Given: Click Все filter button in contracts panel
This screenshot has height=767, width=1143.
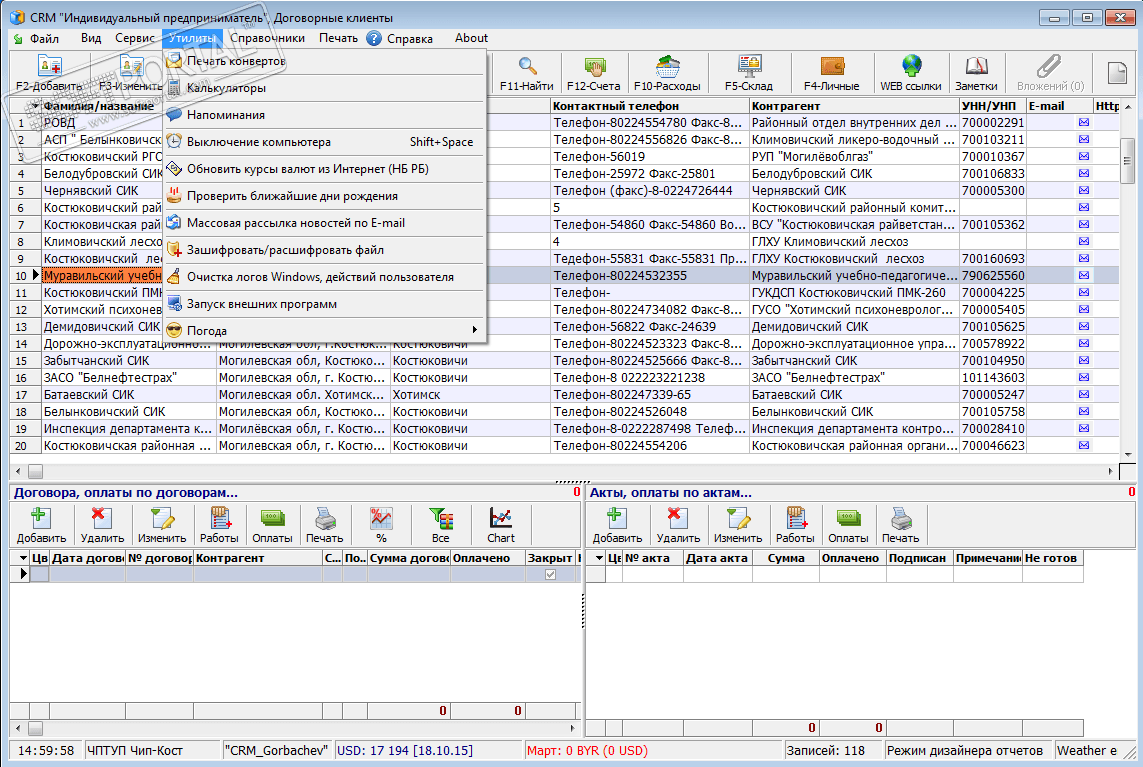Looking at the screenshot, I should (441, 526).
